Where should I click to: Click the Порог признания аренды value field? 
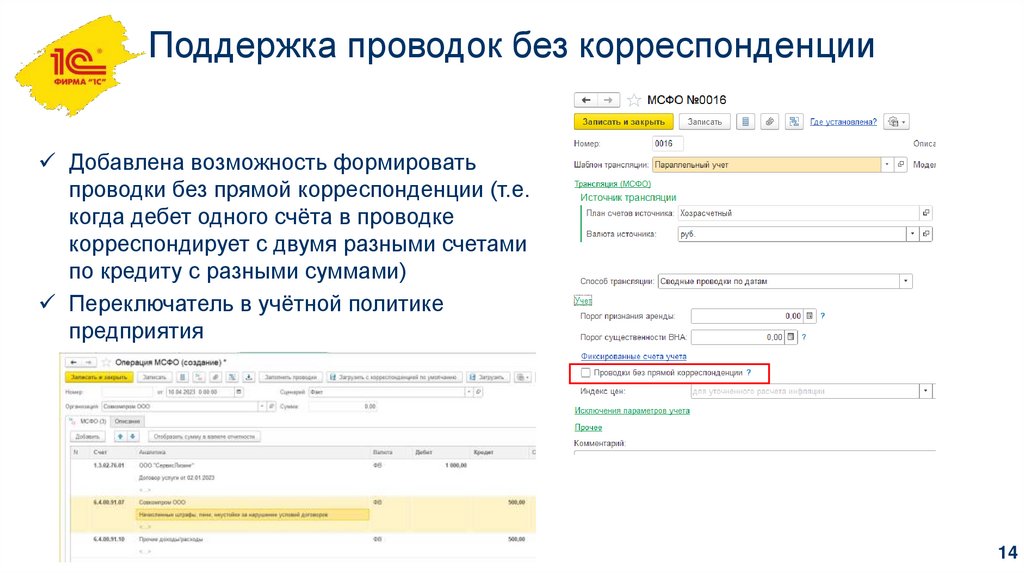(747, 315)
